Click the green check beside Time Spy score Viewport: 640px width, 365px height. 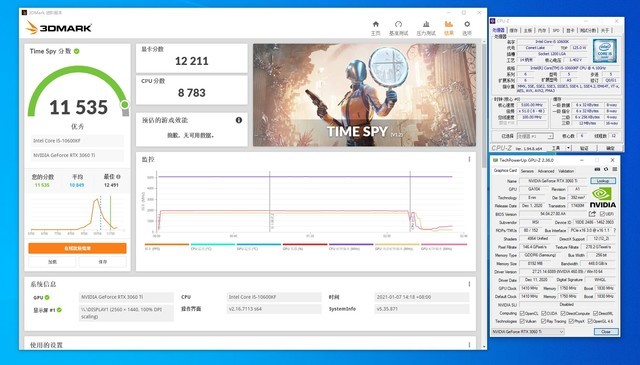(x=77, y=51)
